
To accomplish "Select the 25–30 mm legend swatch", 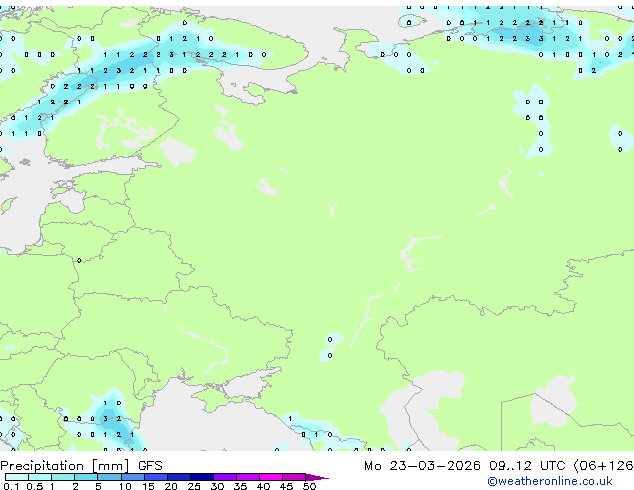I will (x=201, y=477).
